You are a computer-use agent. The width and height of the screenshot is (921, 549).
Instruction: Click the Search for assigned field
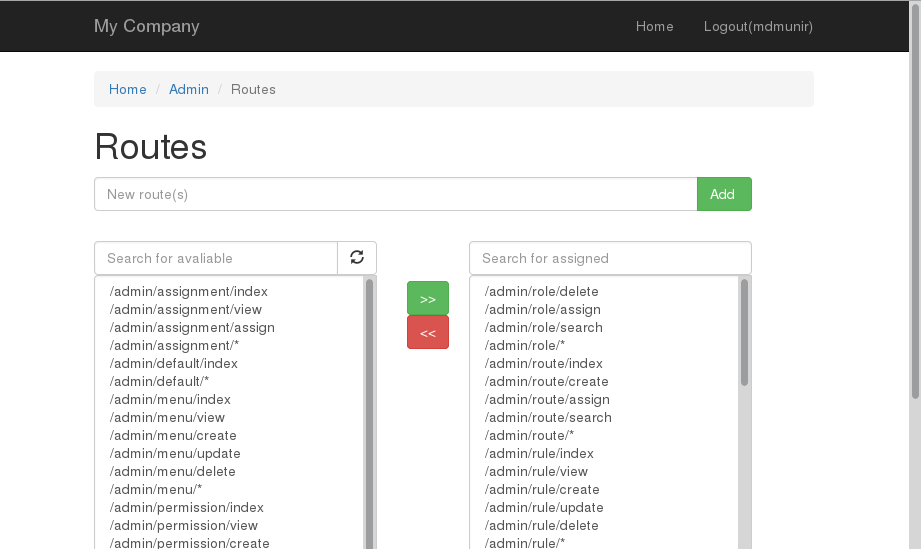coord(610,258)
